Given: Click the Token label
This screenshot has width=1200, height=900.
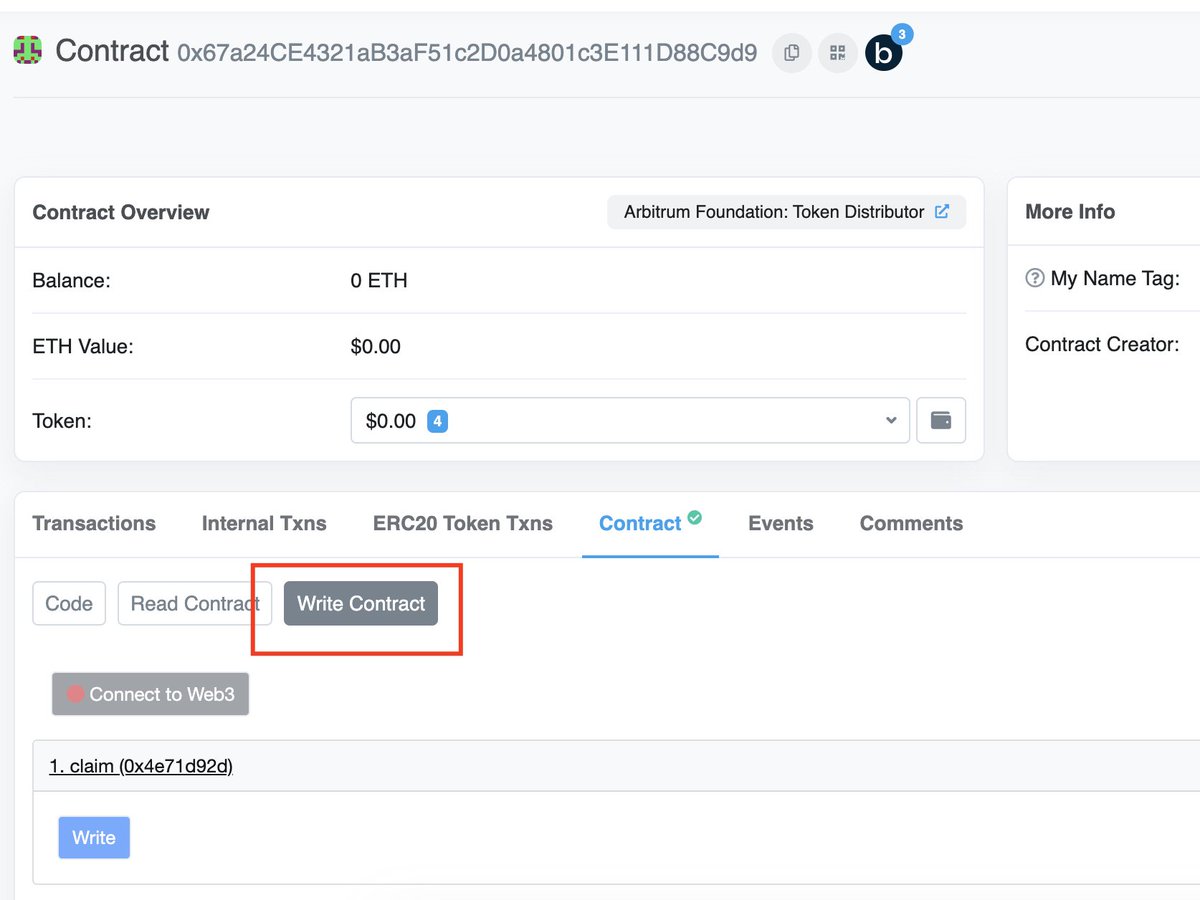Looking at the screenshot, I should pos(62,421).
